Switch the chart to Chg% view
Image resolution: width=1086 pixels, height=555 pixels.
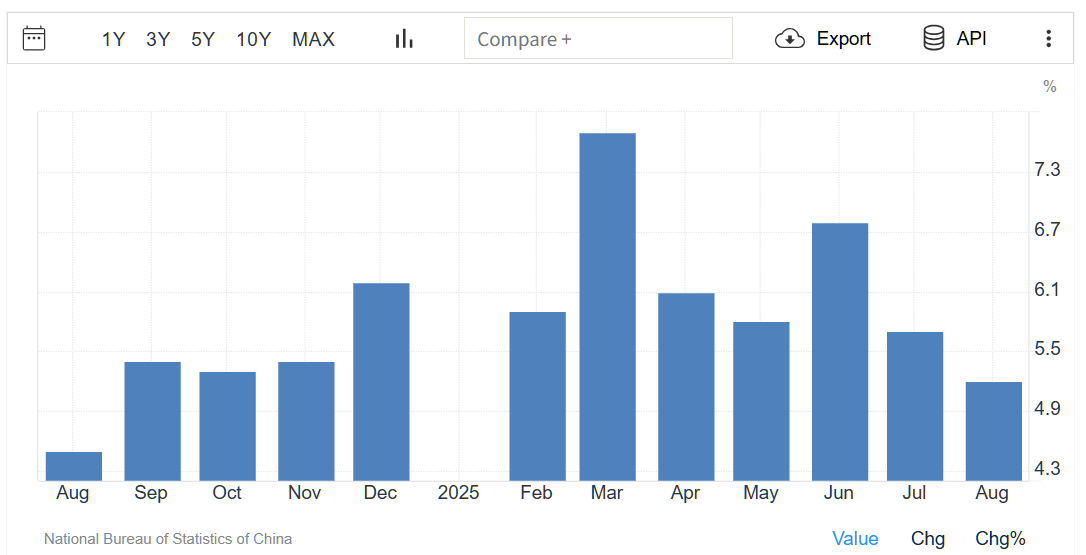pos(1000,538)
